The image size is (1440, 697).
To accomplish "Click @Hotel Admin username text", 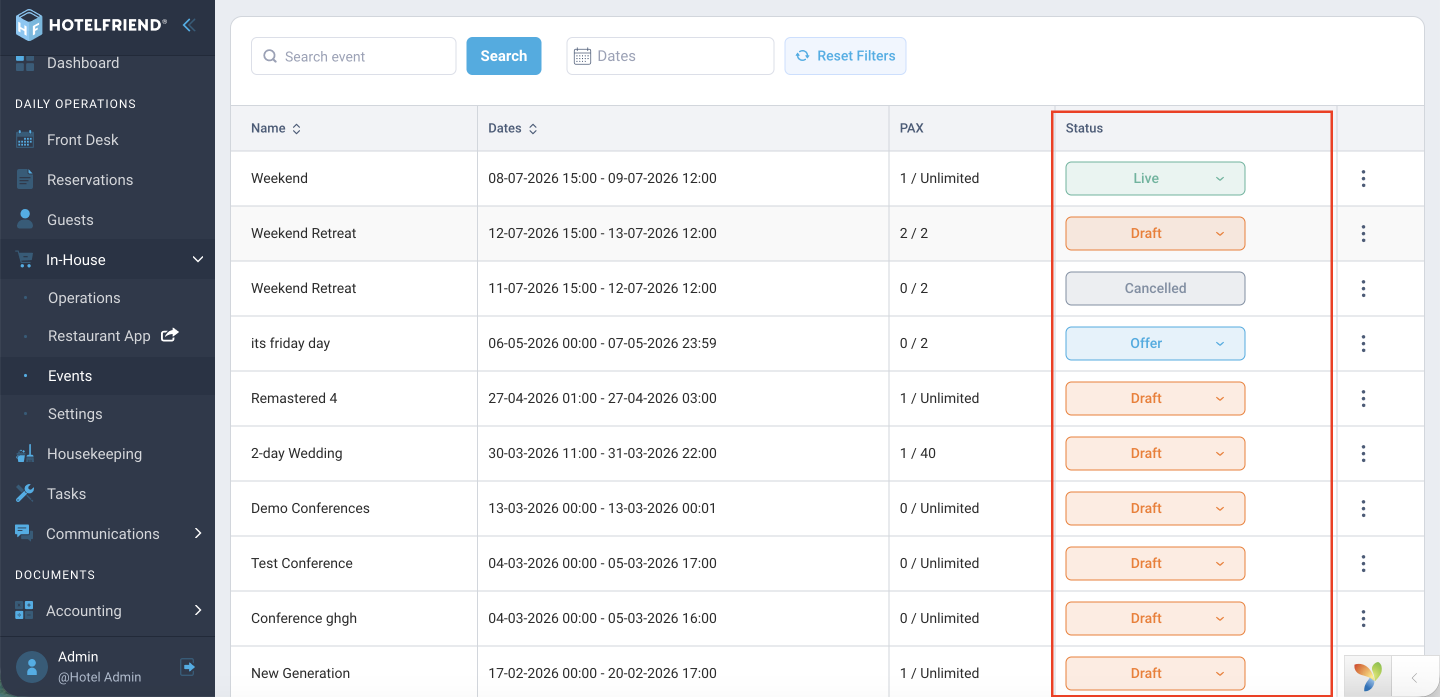I will [x=99, y=677].
